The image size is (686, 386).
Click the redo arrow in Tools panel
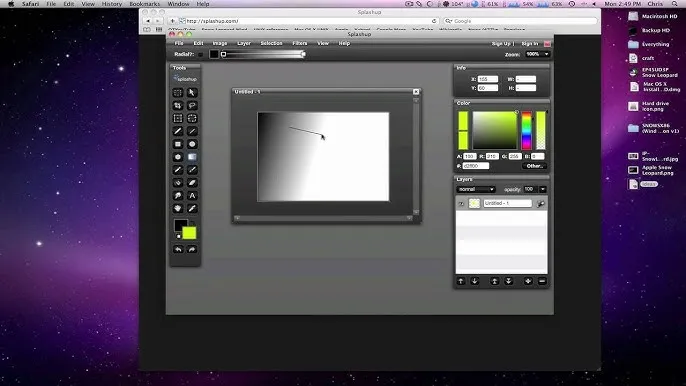click(x=192, y=249)
